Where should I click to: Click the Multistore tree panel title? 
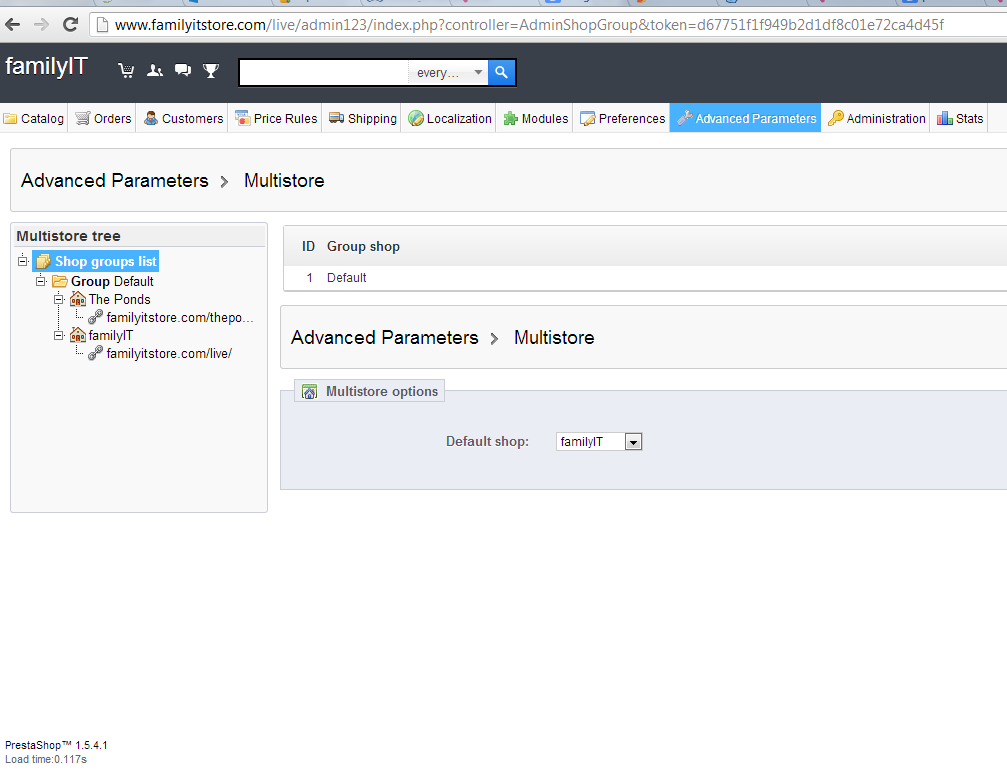pos(69,236)
